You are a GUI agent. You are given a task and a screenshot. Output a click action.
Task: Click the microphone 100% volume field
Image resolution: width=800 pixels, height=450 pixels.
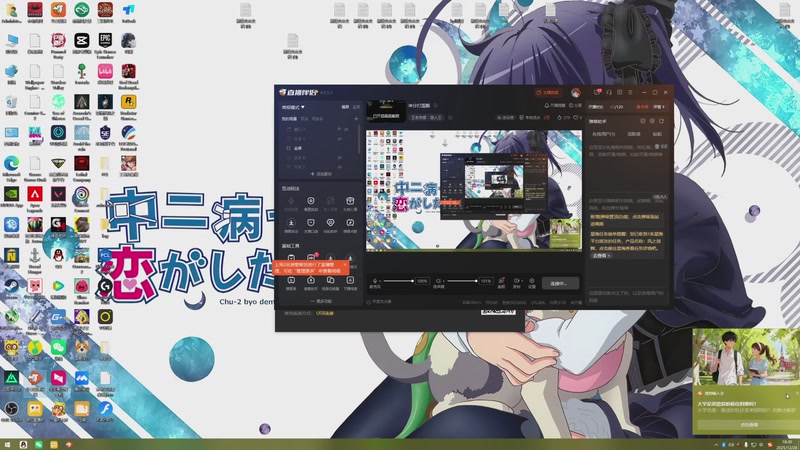coord(422,281)
